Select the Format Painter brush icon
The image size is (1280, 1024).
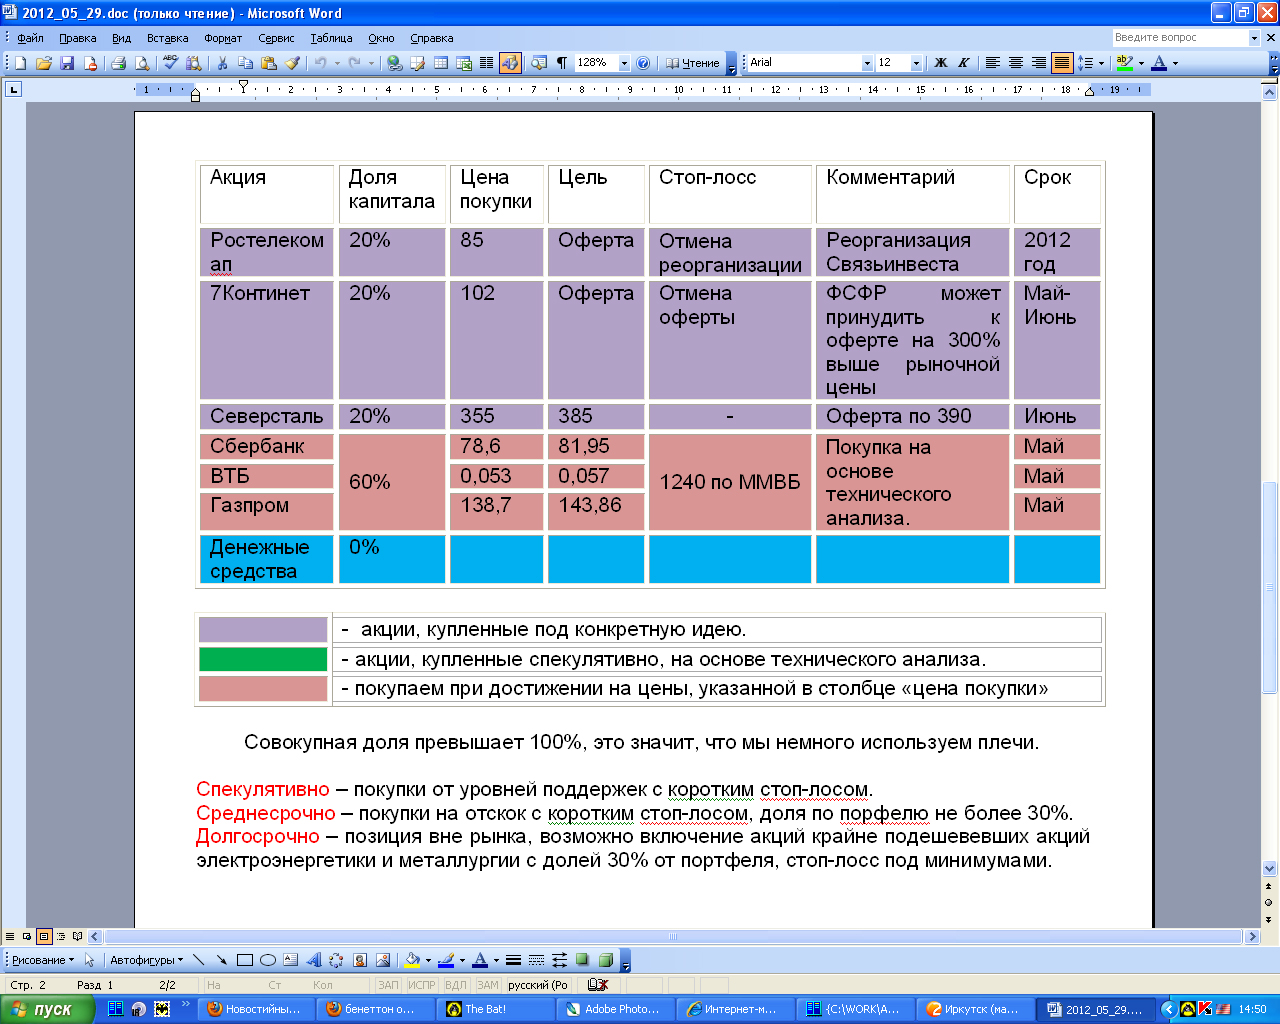[x=292, y=63]
